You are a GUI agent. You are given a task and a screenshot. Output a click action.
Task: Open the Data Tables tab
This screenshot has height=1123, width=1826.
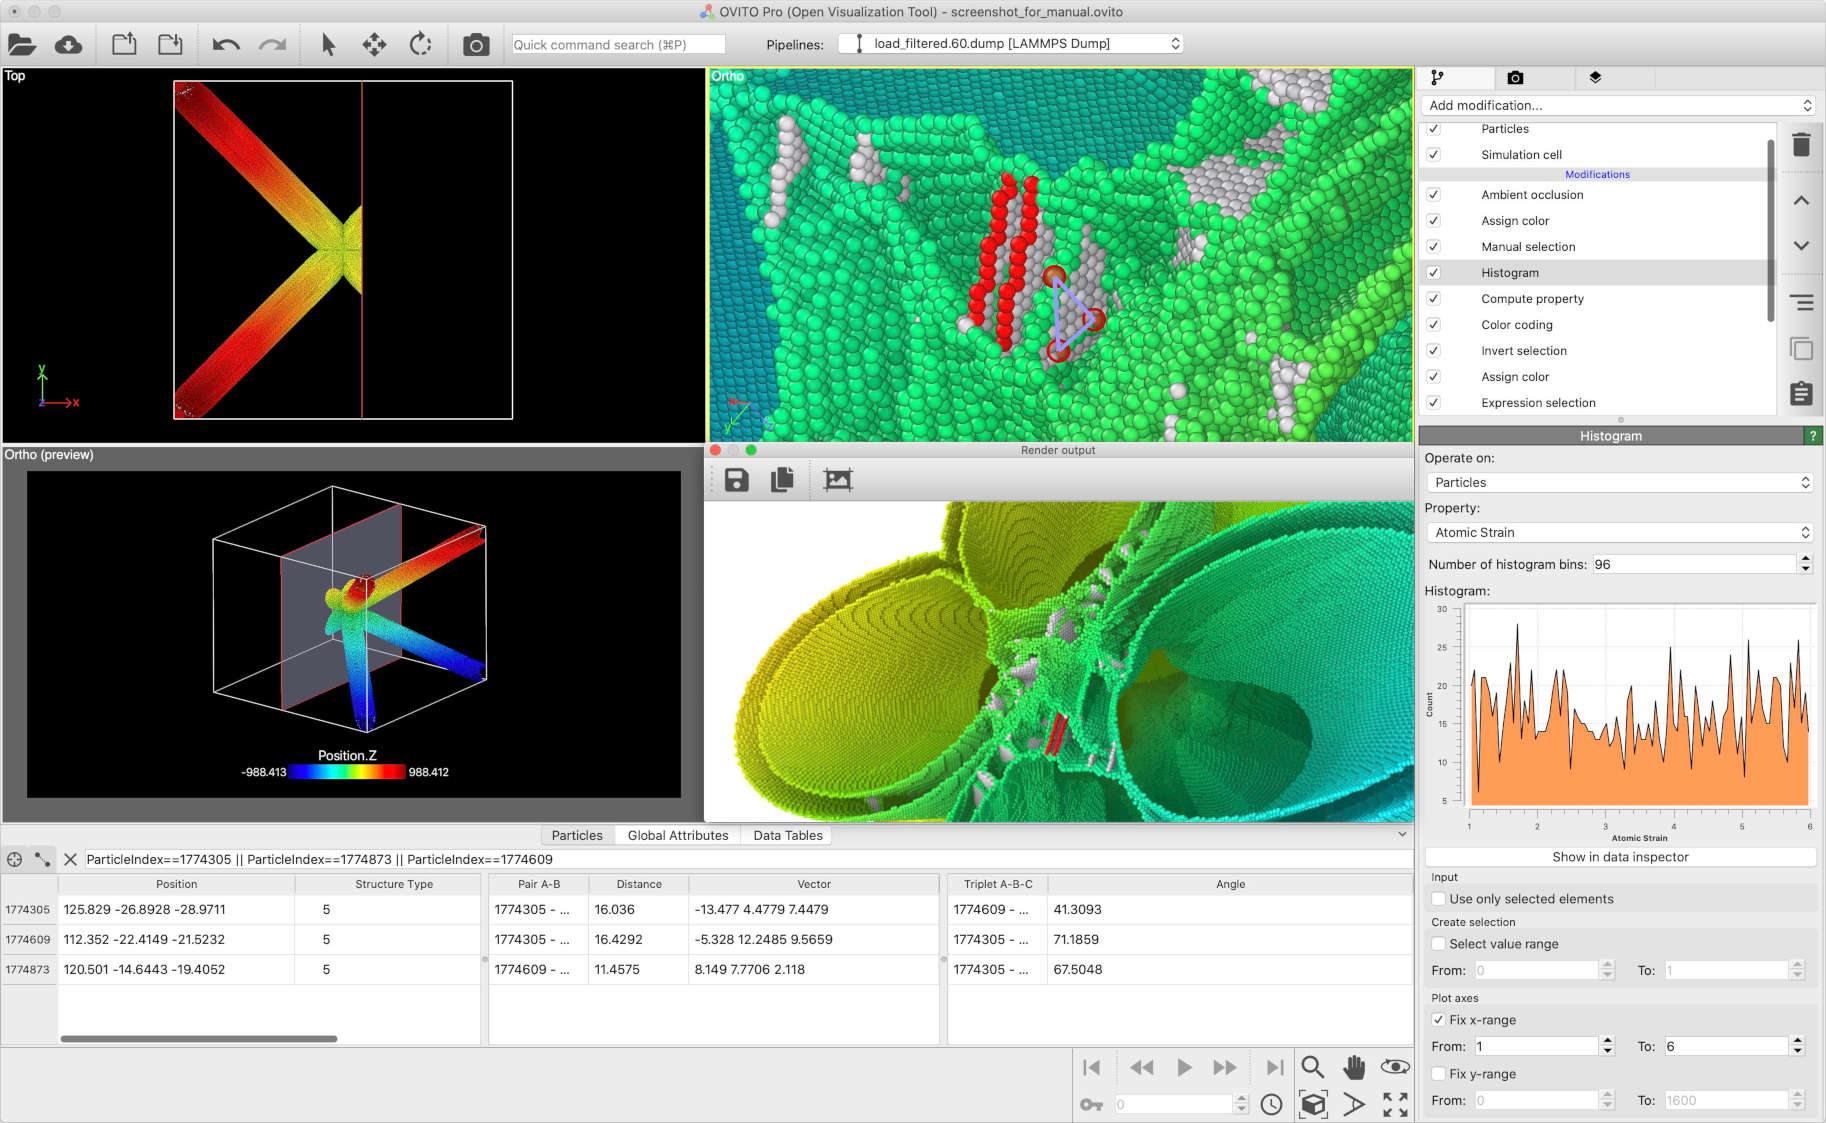788,835
